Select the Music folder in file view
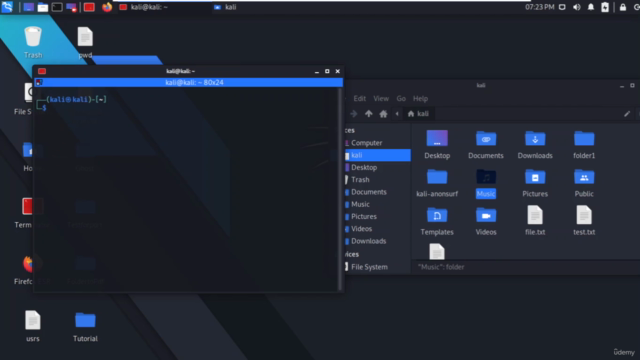The width and height of the screenshot is (640, 360). 486,183
